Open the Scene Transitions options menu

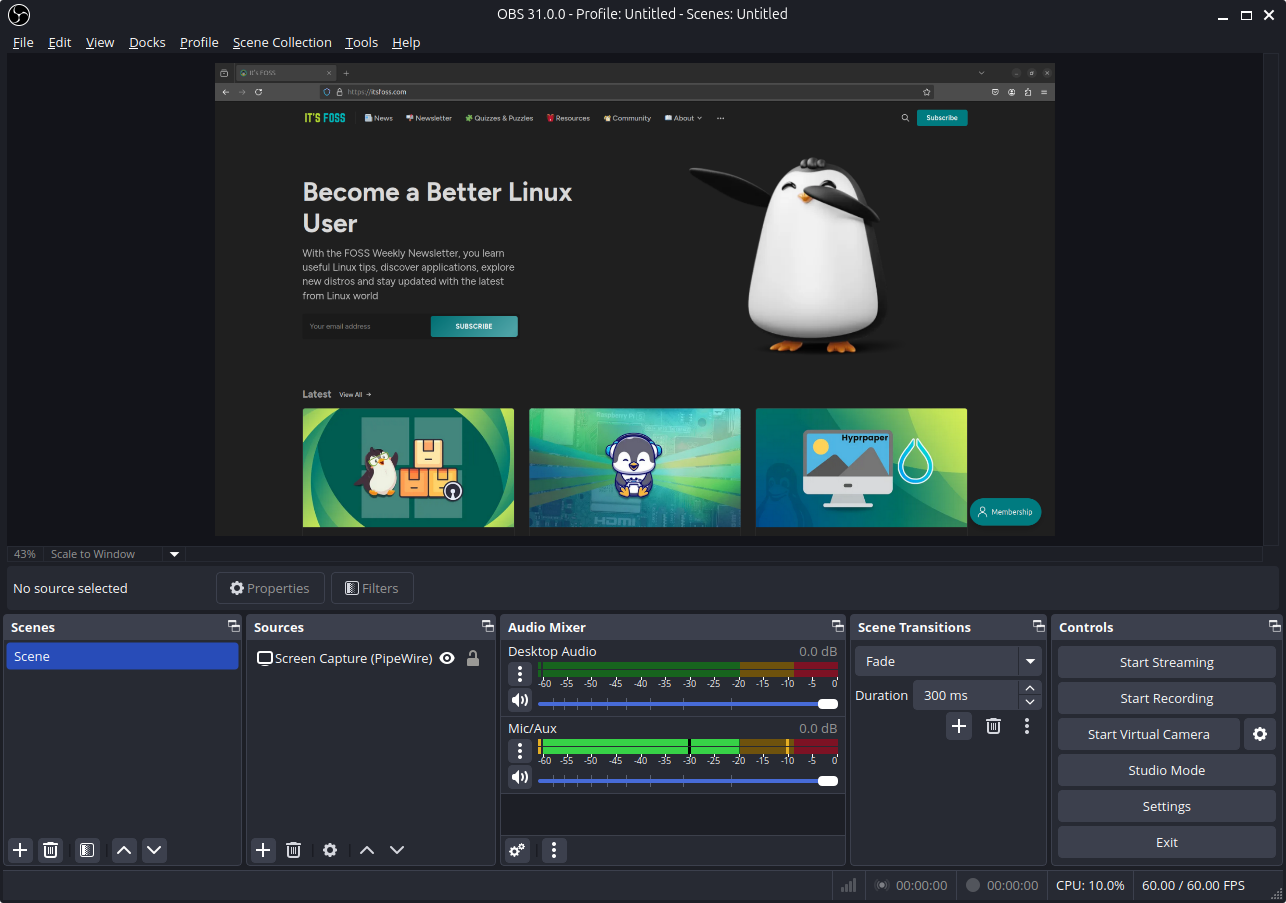[1026, 726]
